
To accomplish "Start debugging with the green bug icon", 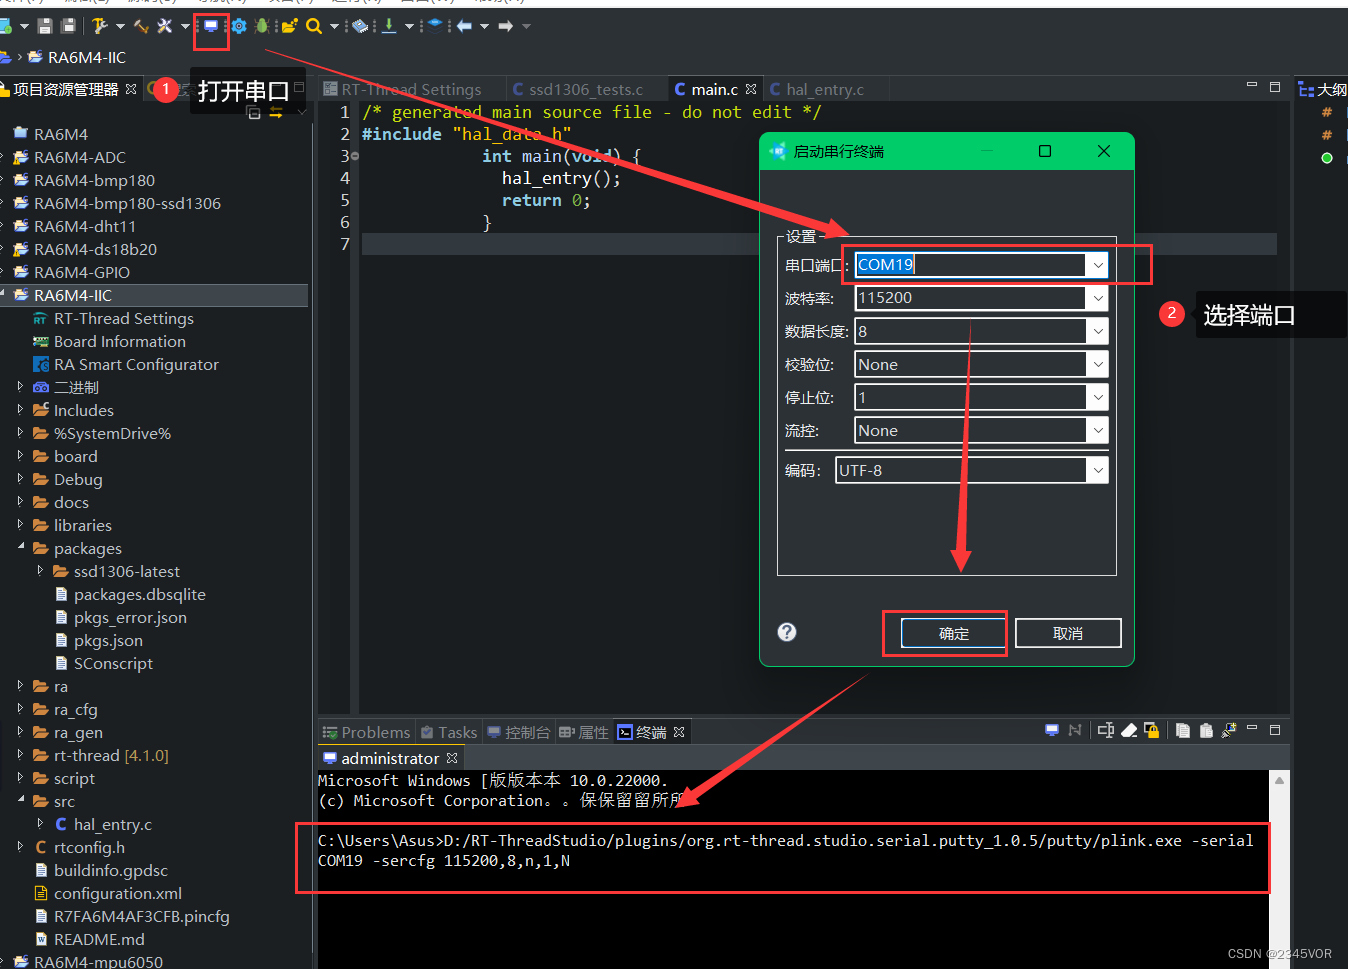I will point(262,26).
